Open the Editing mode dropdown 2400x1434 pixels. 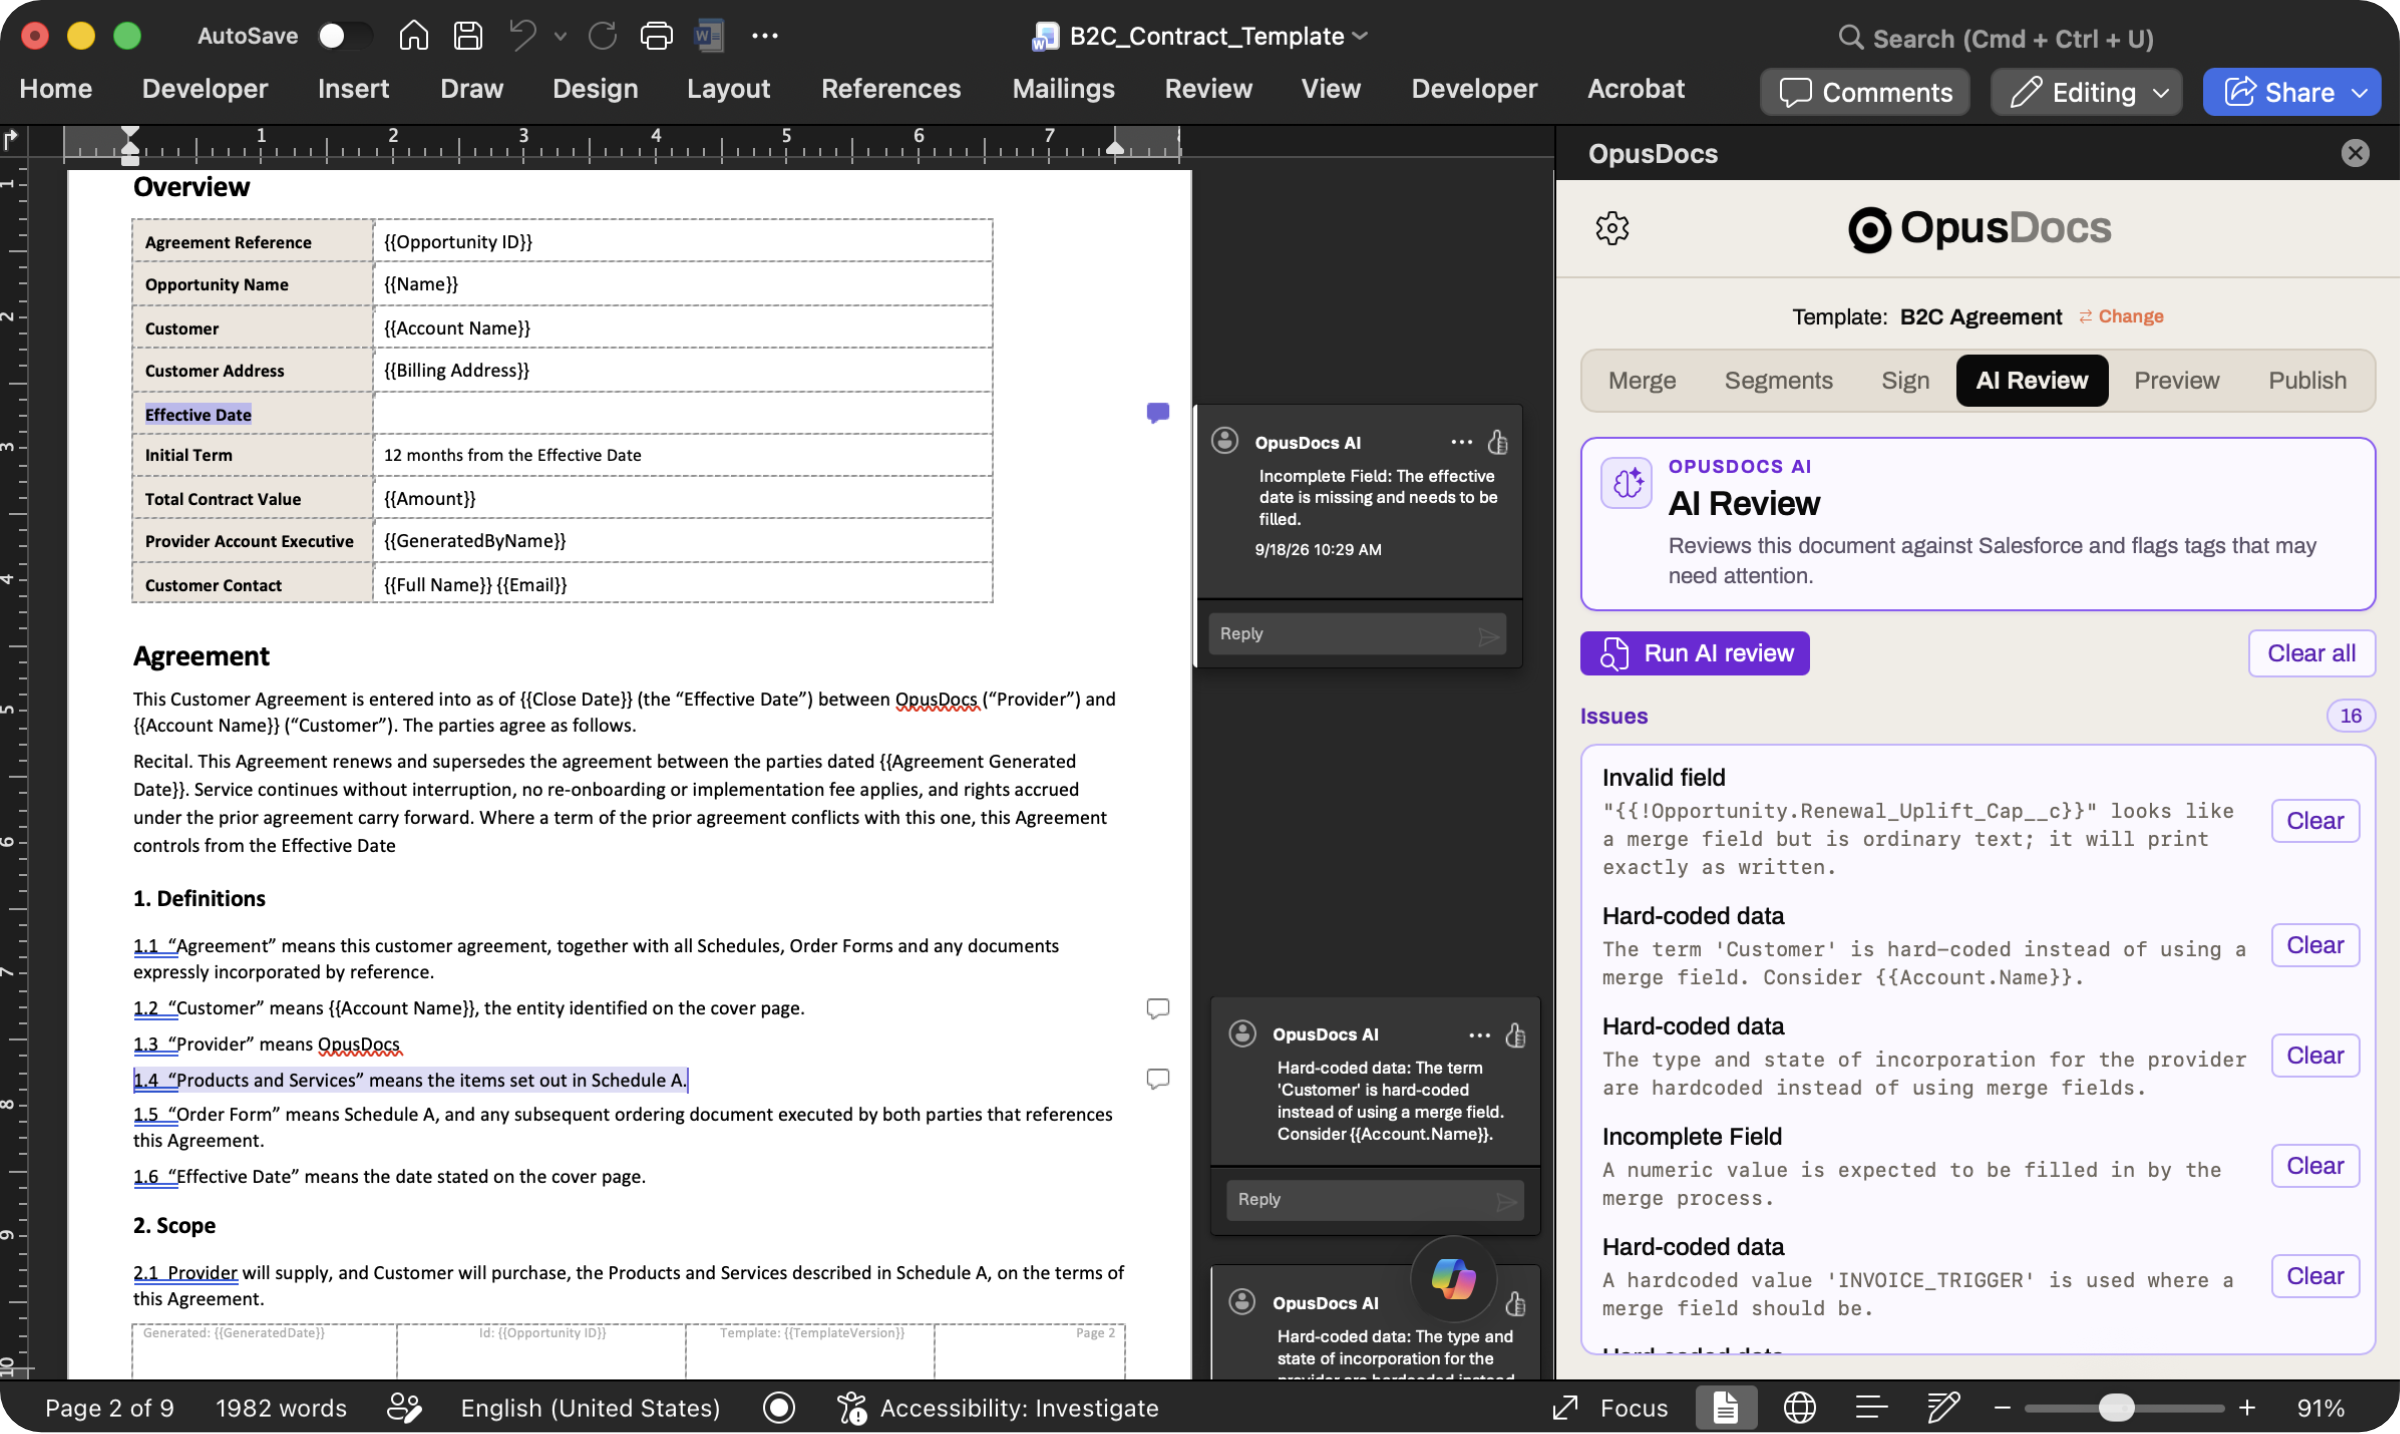[2087, 92]
